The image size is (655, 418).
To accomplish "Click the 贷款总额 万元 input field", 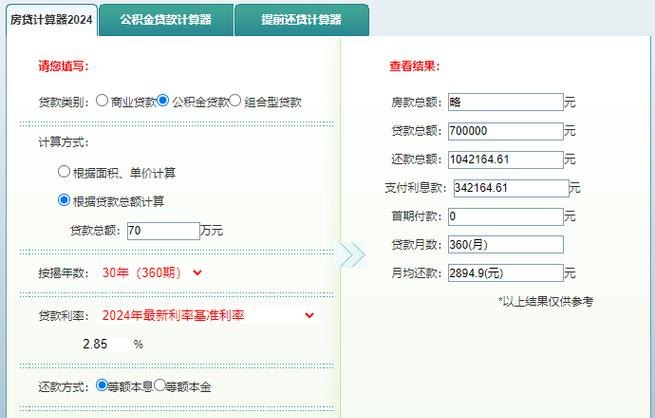I will pyautogui.click(x=163, y=231).
